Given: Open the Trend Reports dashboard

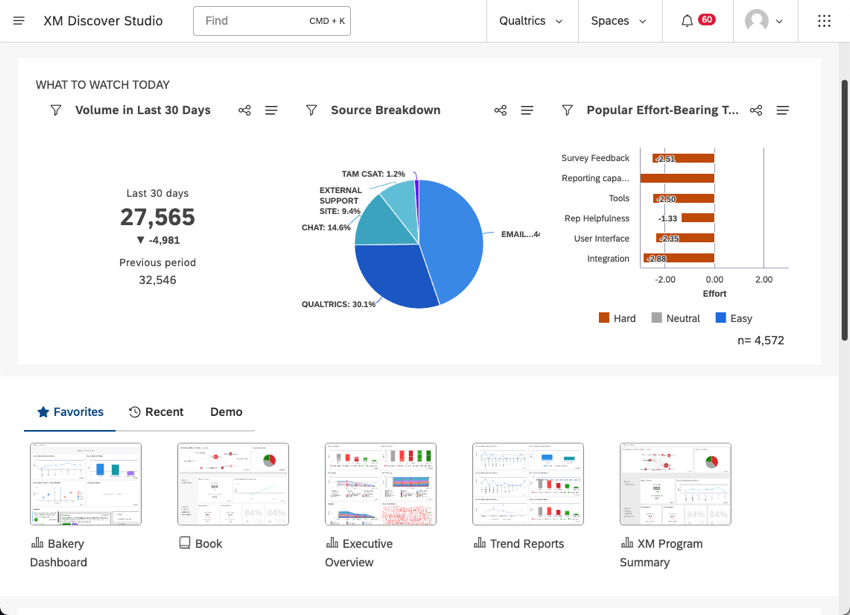Looking at the screenshot, I should point(528,483).
